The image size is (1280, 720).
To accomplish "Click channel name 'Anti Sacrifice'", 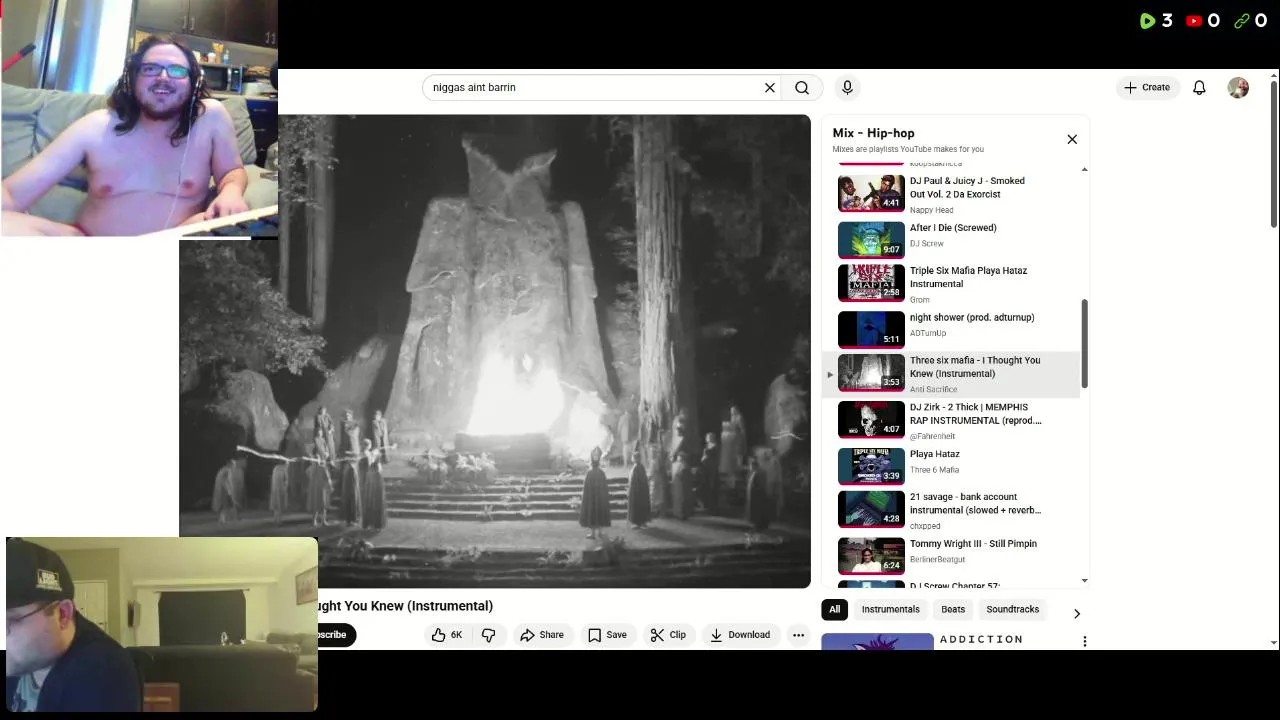I will (x=933, y=390).
